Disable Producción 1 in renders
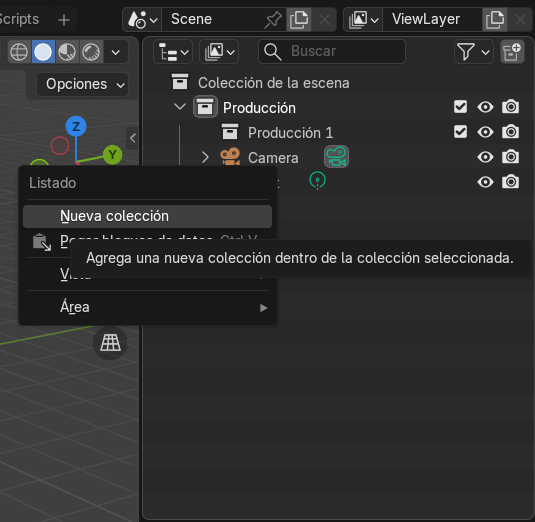This screenshot has height=522, width=535. point(510,132)
